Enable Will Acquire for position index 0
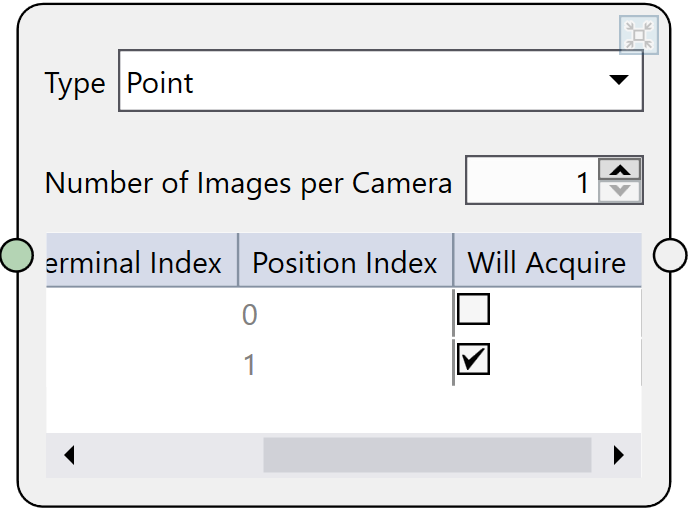689x509 pixels. pos(473,311)
